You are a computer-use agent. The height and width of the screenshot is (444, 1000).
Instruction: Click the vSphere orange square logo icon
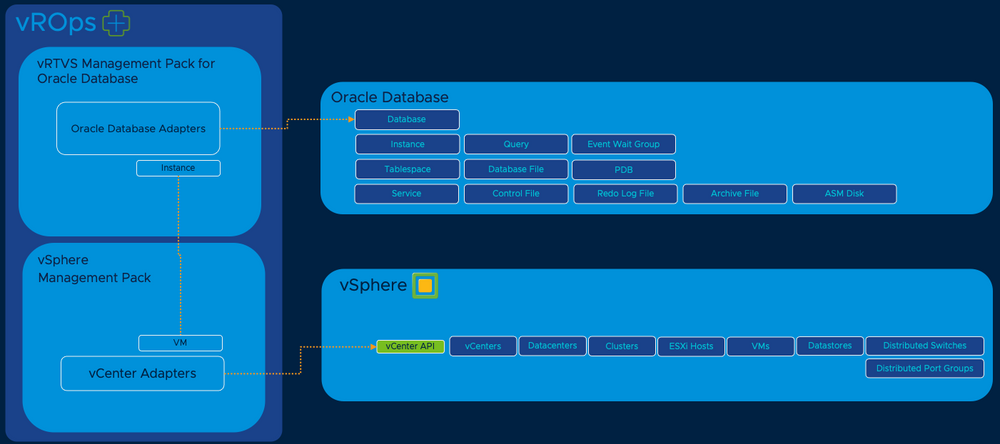(425, 286)
